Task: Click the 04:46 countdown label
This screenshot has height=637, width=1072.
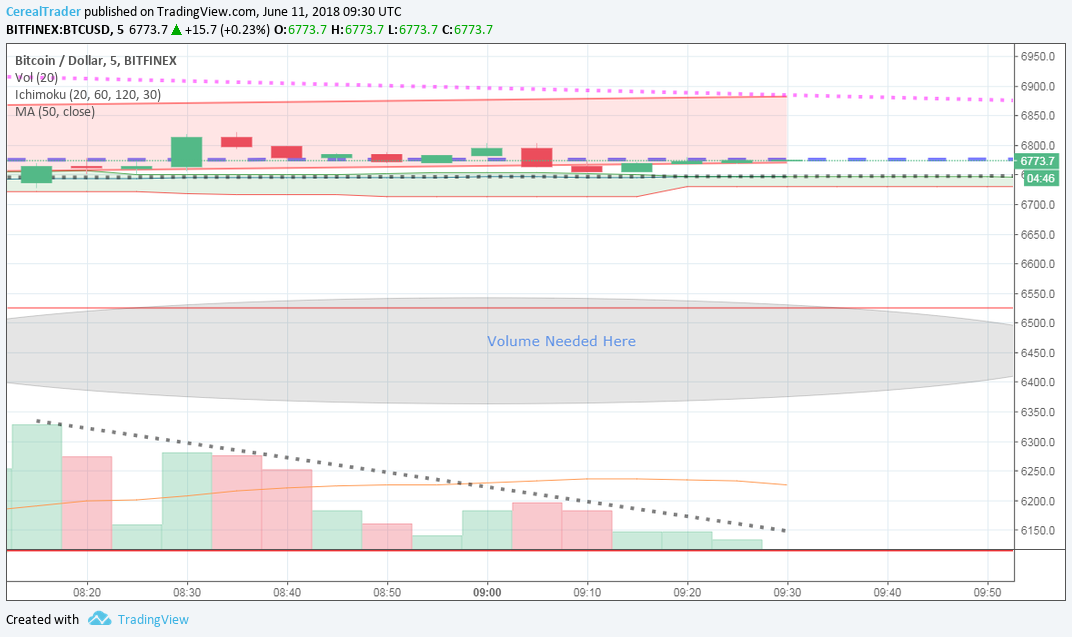Action: (1040, 178)
